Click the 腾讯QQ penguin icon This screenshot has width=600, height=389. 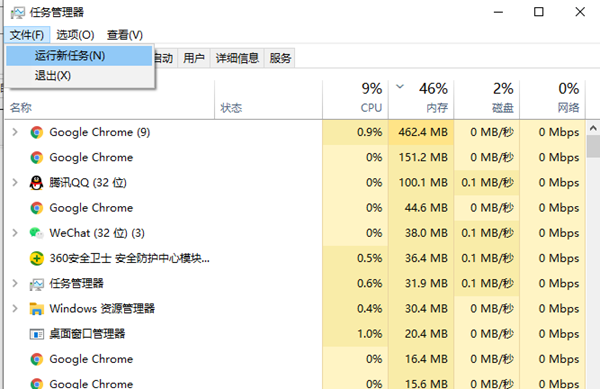click(37, 183)
